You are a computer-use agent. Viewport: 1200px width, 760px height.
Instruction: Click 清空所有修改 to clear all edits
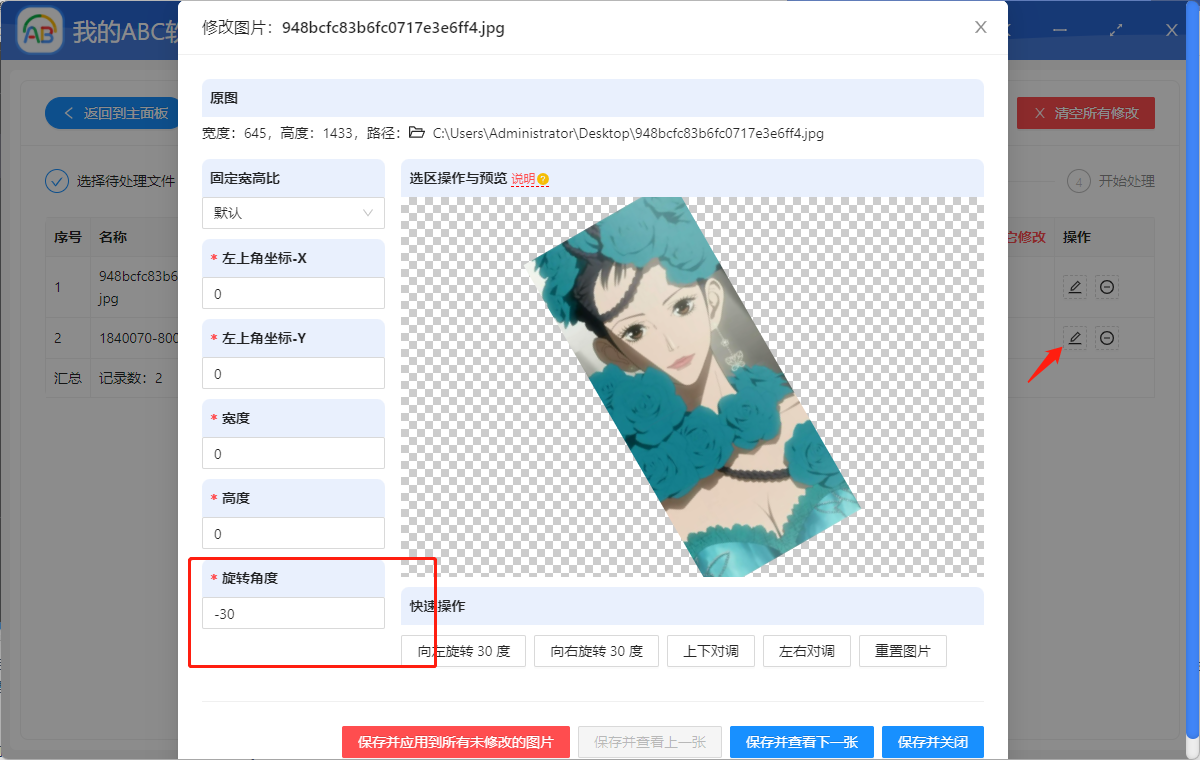(x=1085, y=113)
